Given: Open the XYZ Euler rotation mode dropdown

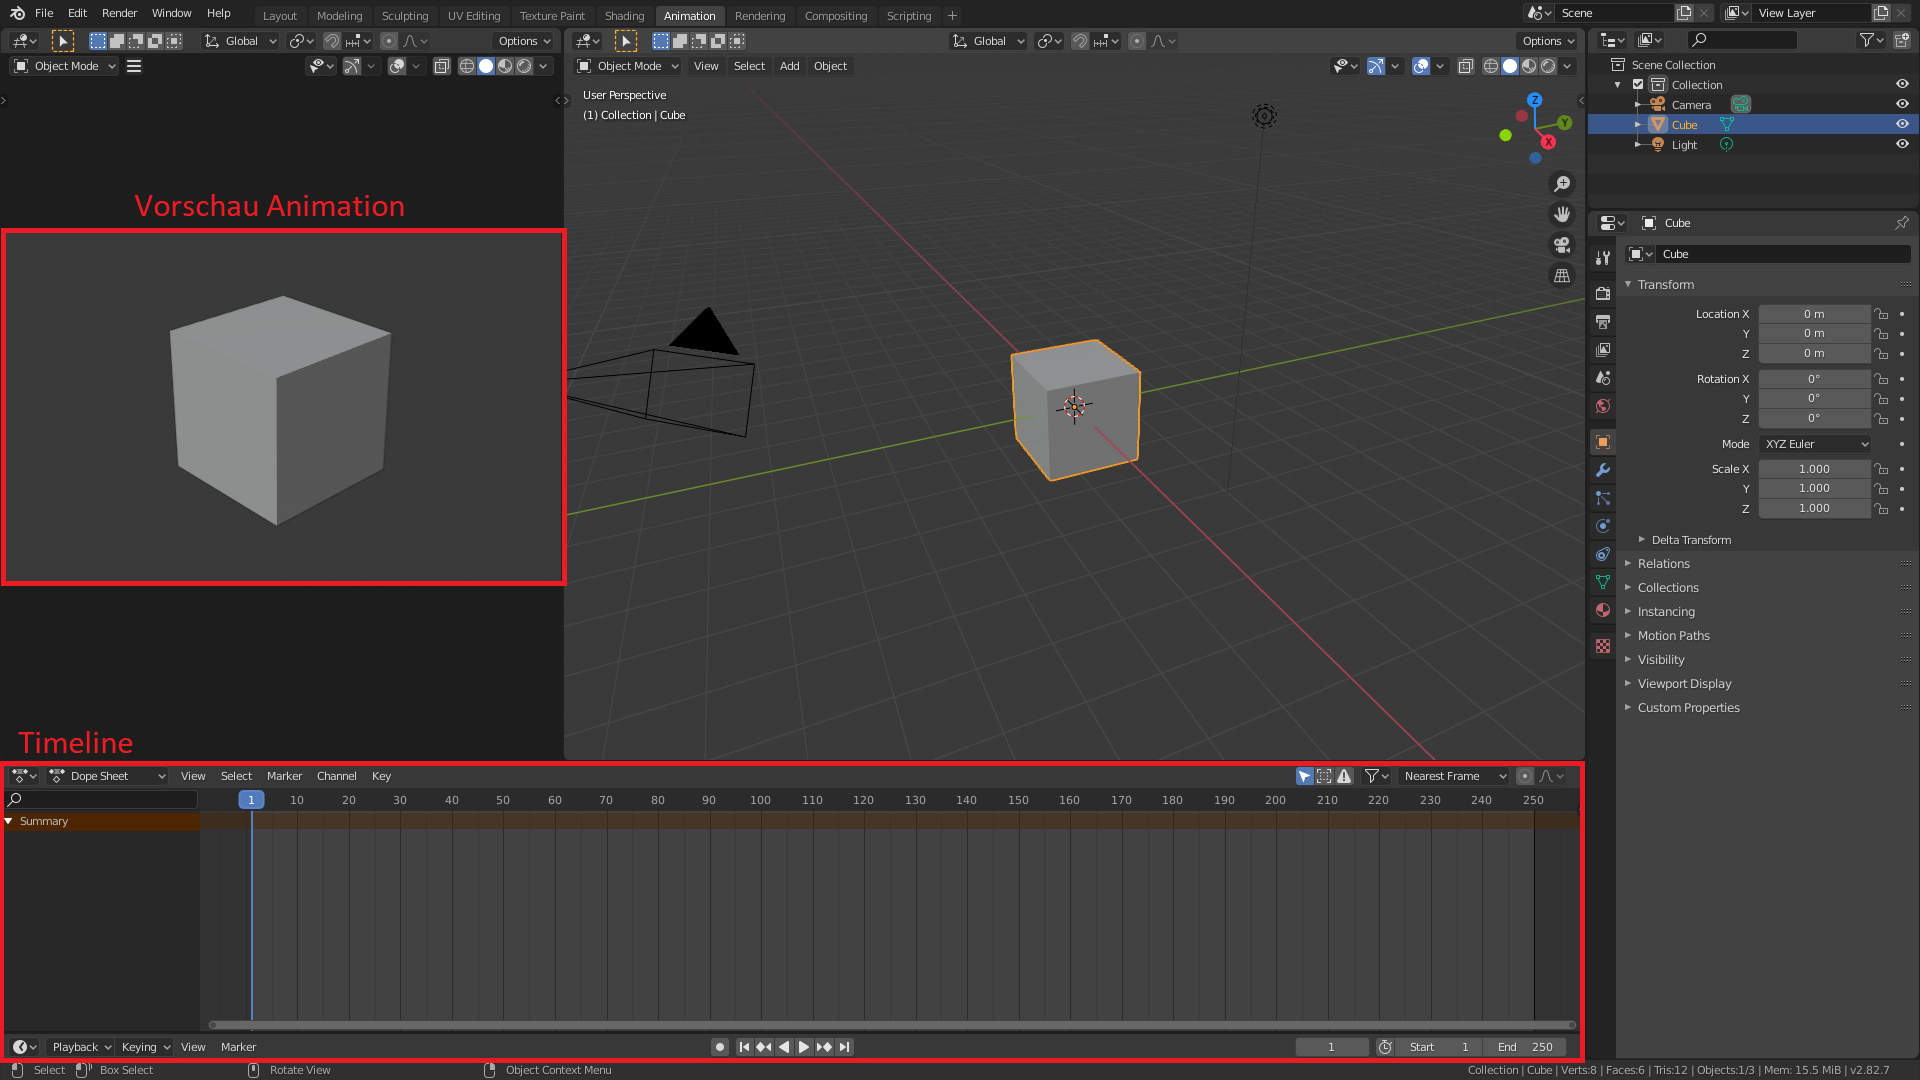Looking at the screenshot, I should [1815, 444].
